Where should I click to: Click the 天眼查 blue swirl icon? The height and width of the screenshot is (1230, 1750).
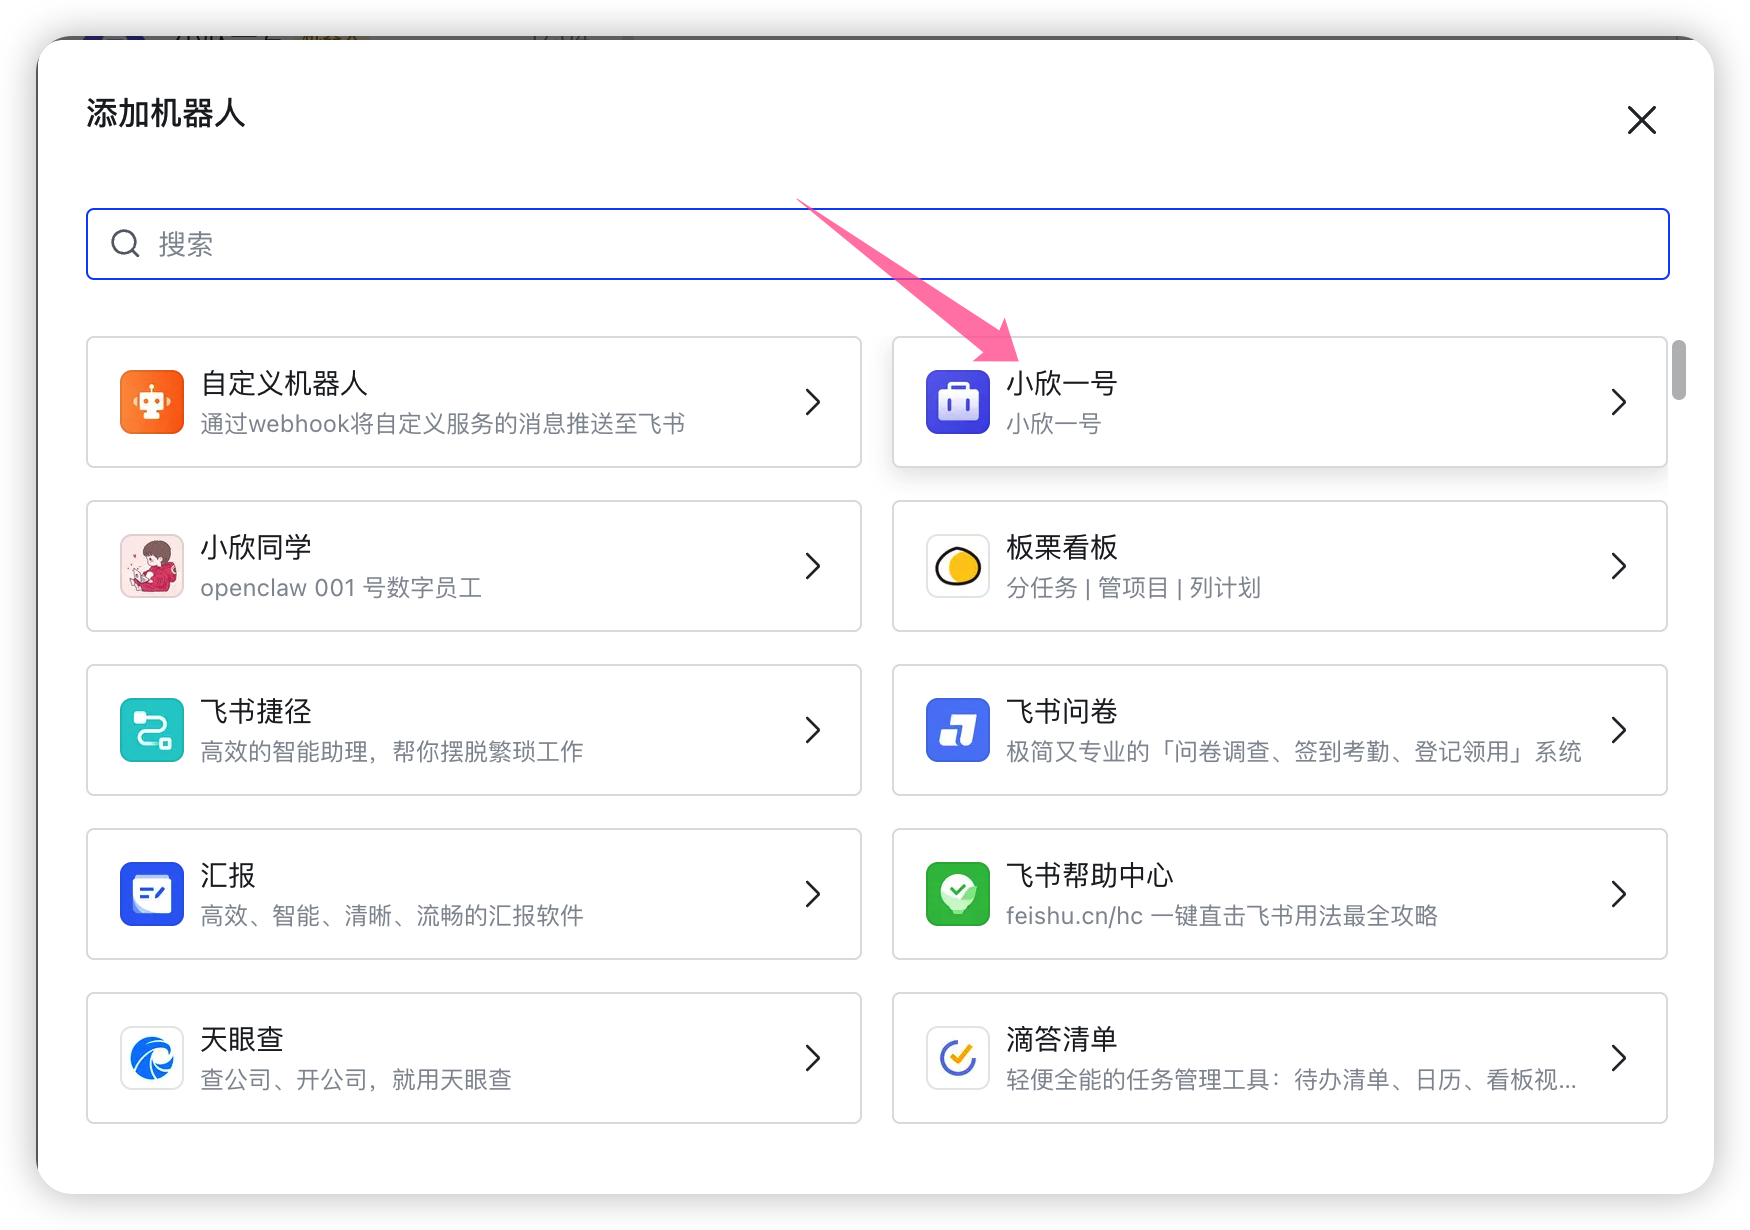coord(152,1058)
